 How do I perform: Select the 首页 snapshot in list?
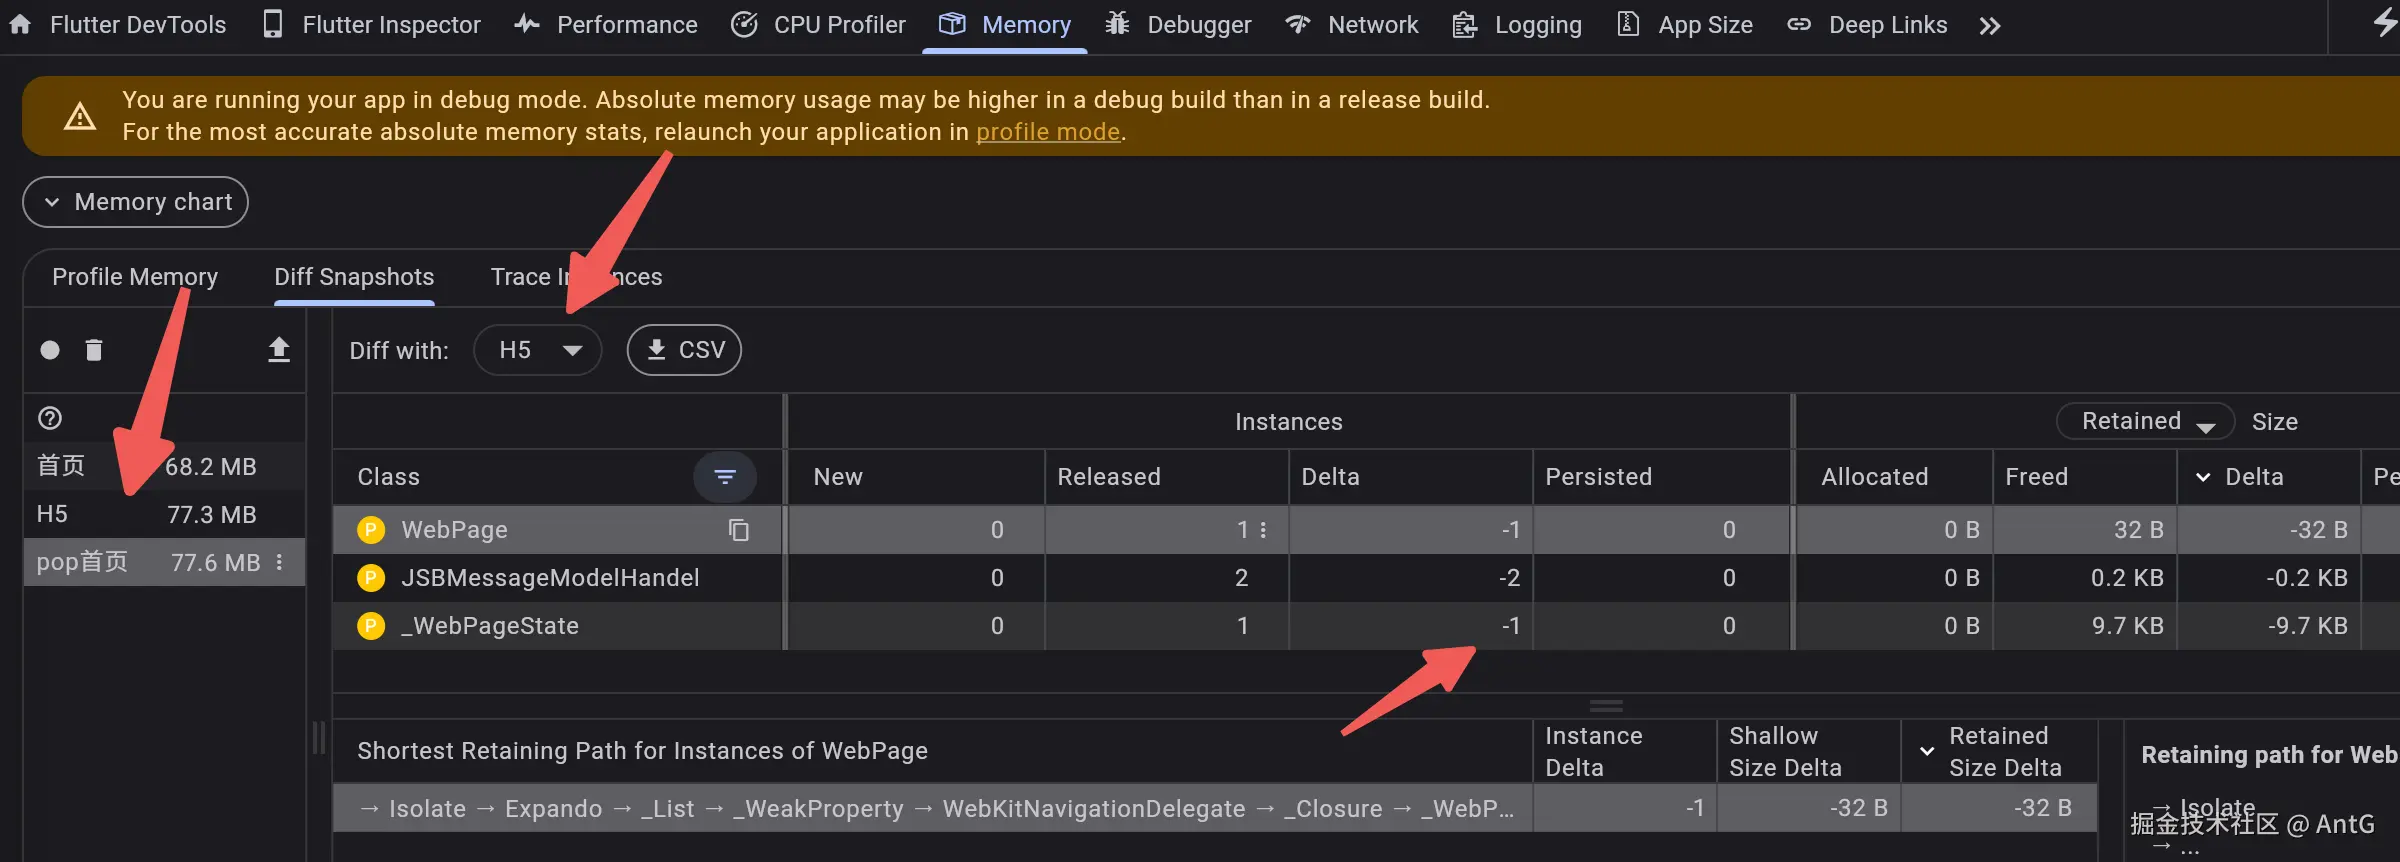coord(61,466)
